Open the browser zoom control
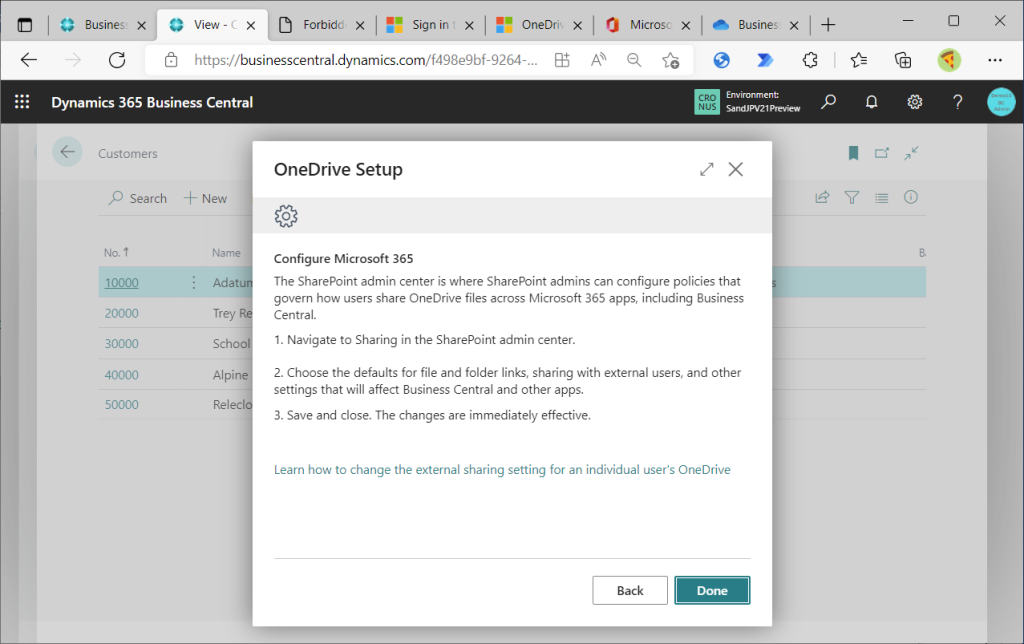The height and width of the screenshot is (644, 1024). click(x=633, y=60)
